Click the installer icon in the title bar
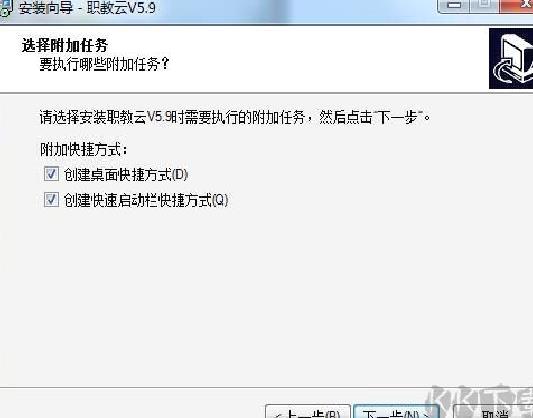This screenshot has height=418, width=533. tap(6, 8)
